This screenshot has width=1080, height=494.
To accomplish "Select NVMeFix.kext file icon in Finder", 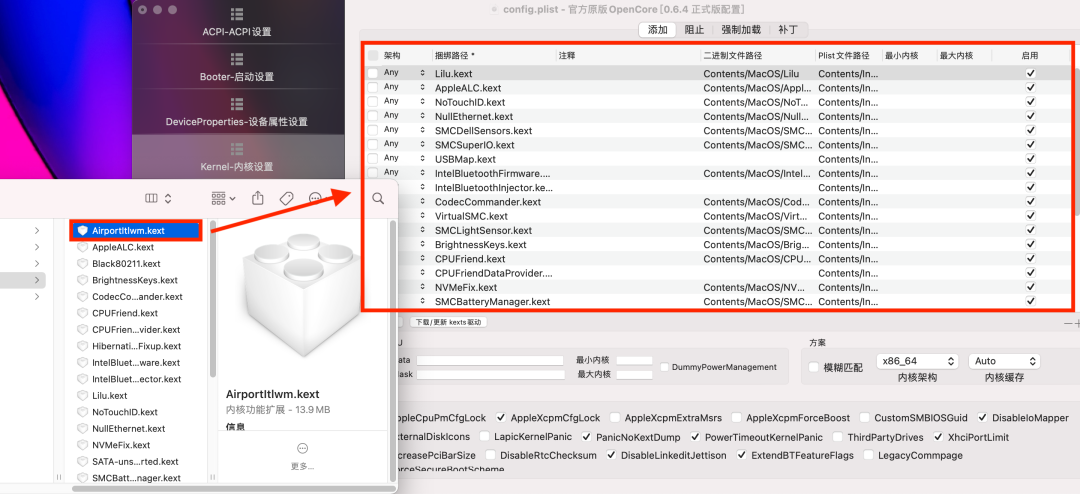I will (83, 445).
